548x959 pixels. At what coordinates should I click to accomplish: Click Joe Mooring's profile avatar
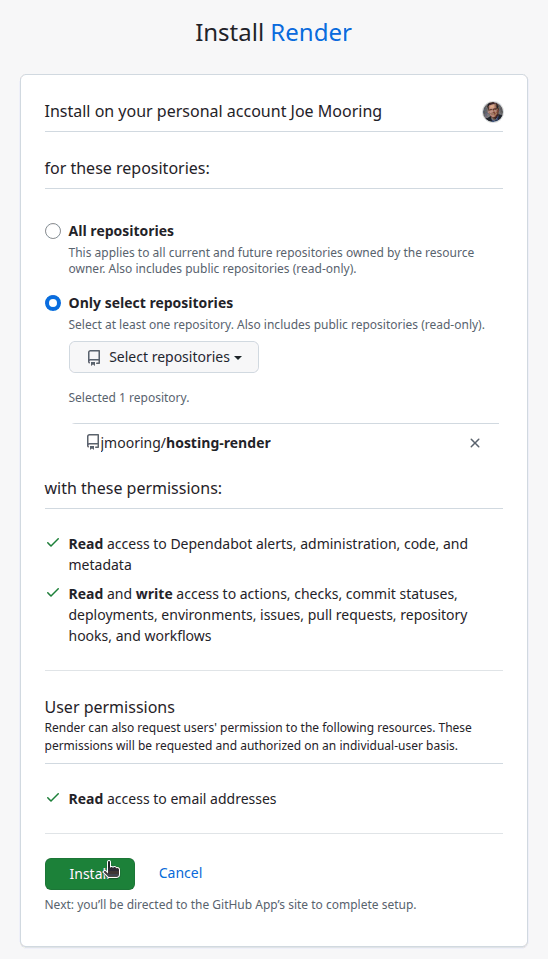[492, 112]
